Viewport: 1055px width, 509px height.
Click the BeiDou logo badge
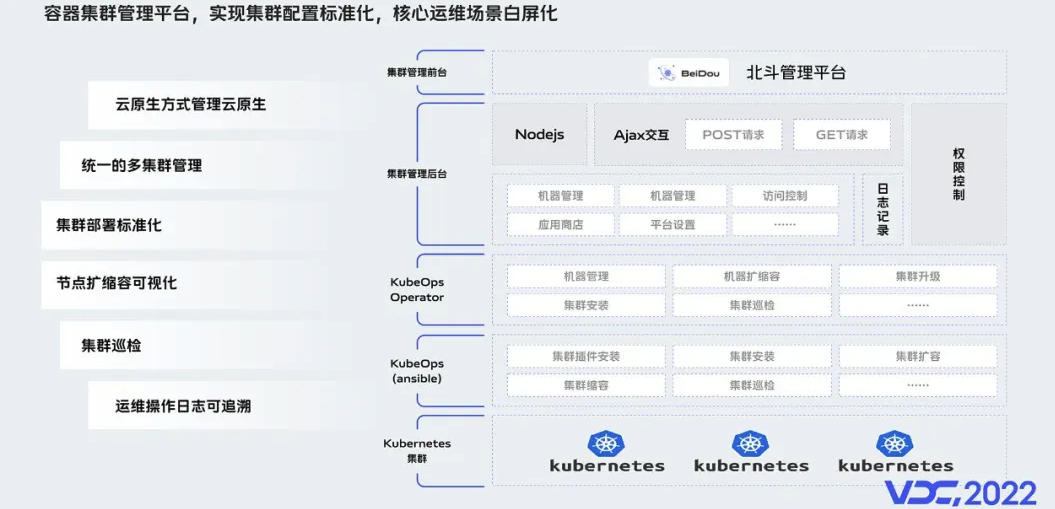tap(689, 73)
